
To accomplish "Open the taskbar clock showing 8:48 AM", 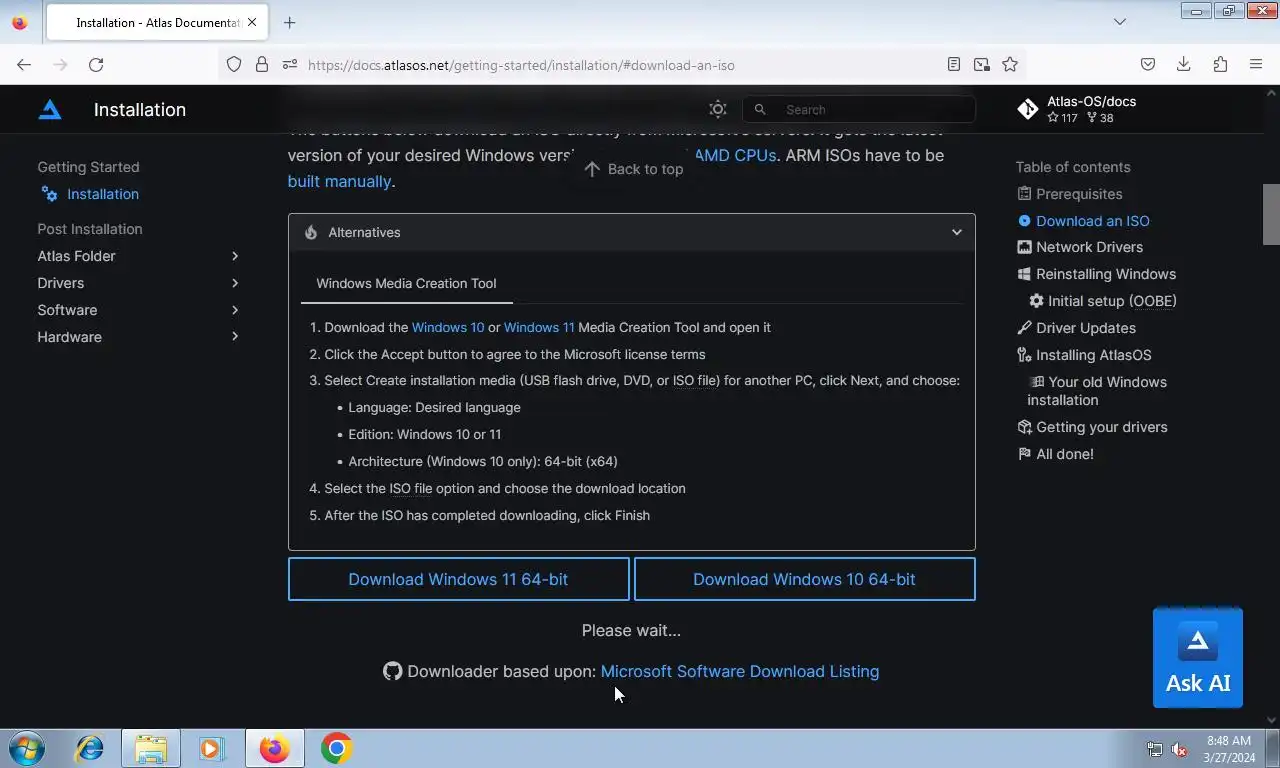I will pos(1229,749).
